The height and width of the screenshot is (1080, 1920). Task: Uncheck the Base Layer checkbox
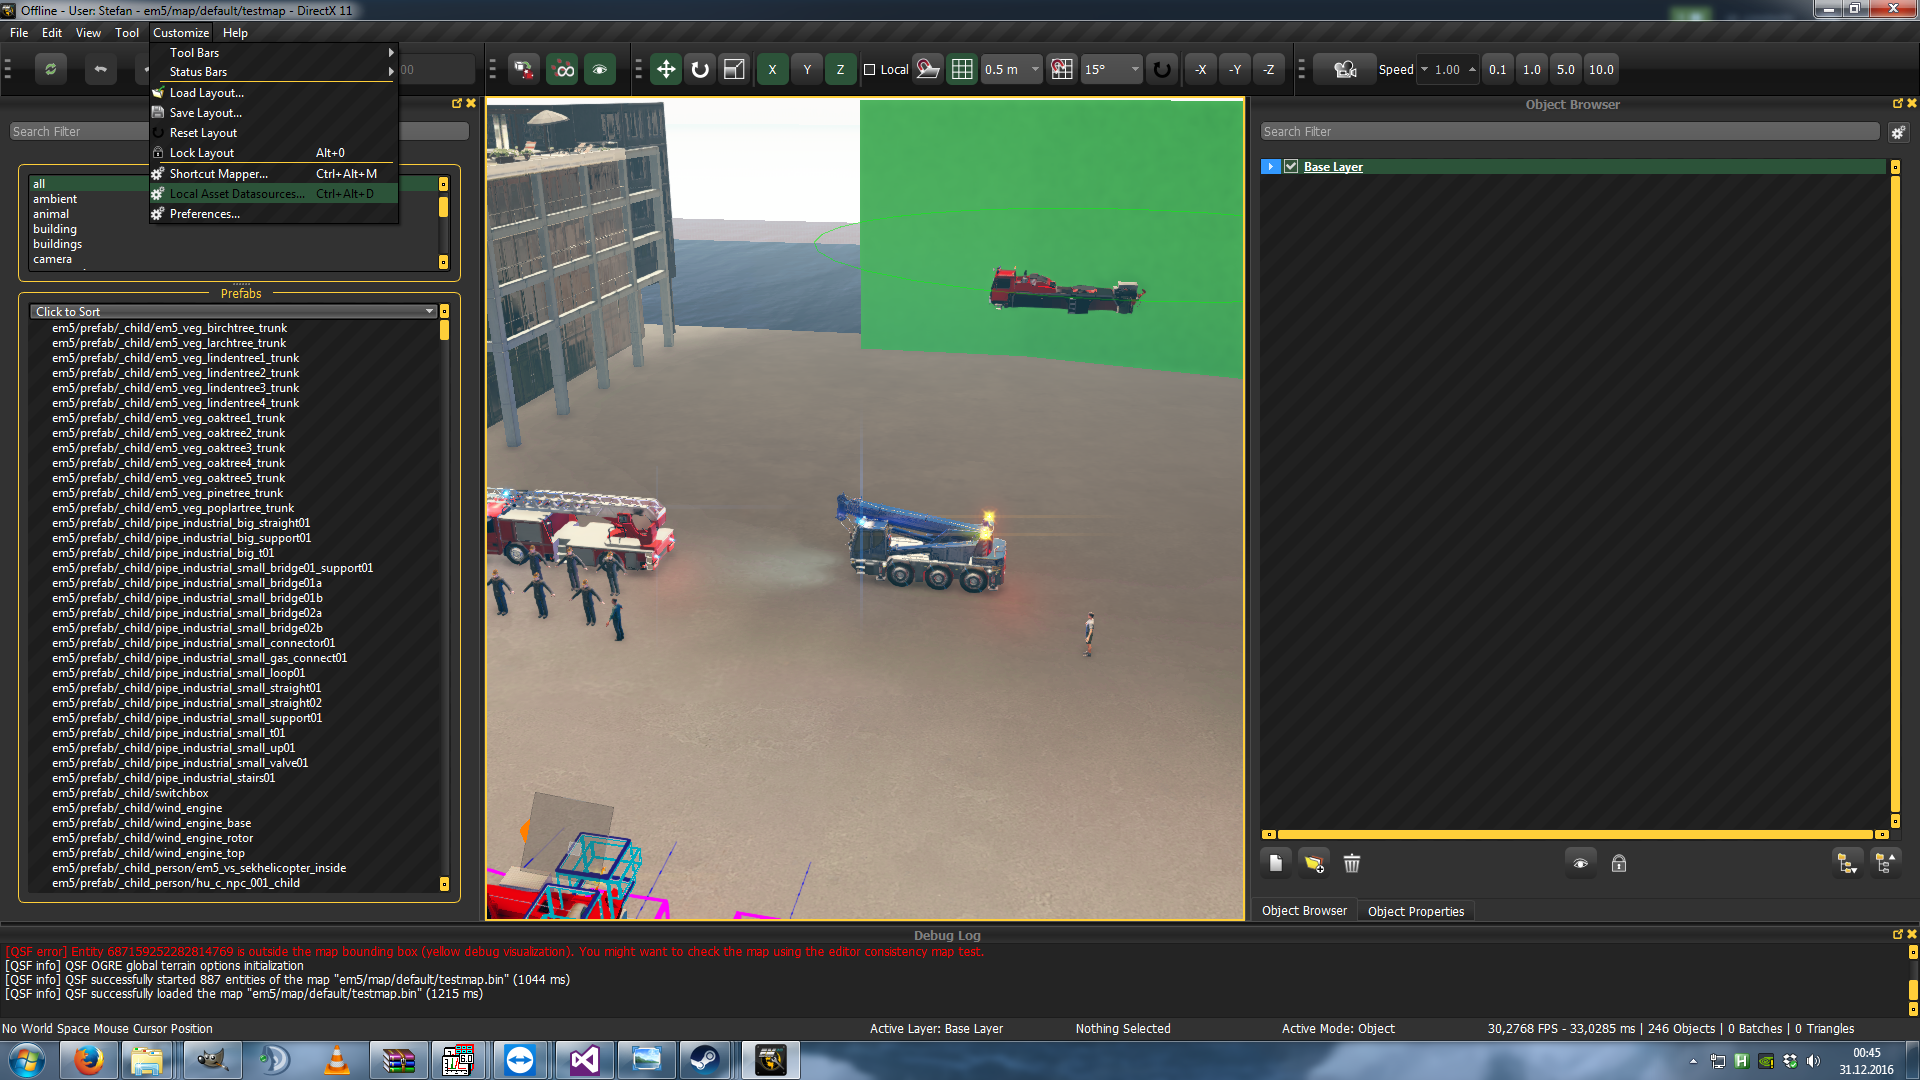[1291, 167]
